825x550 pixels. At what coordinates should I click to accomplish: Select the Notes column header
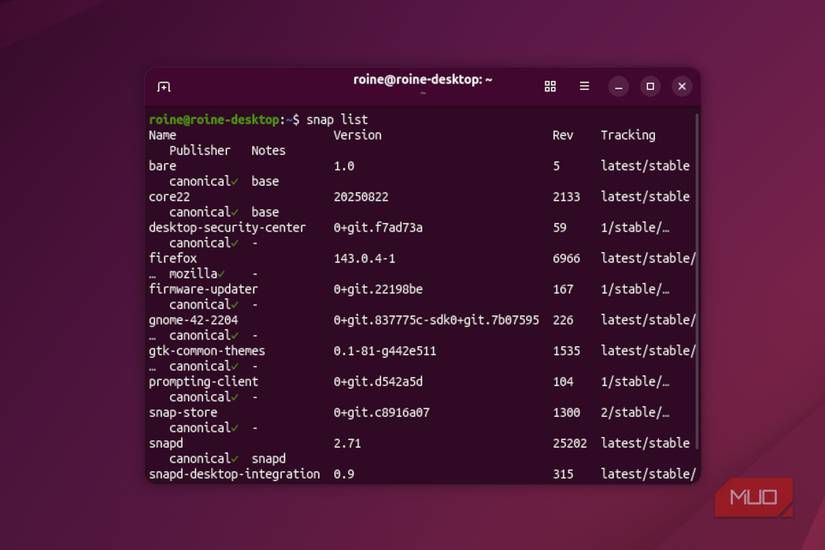[268, 151]
